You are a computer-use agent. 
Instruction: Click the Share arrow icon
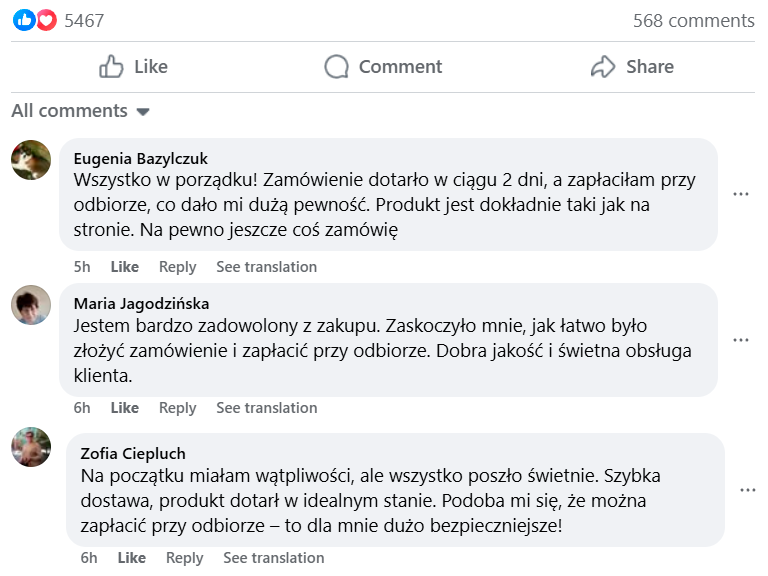[x=603, y=67]
